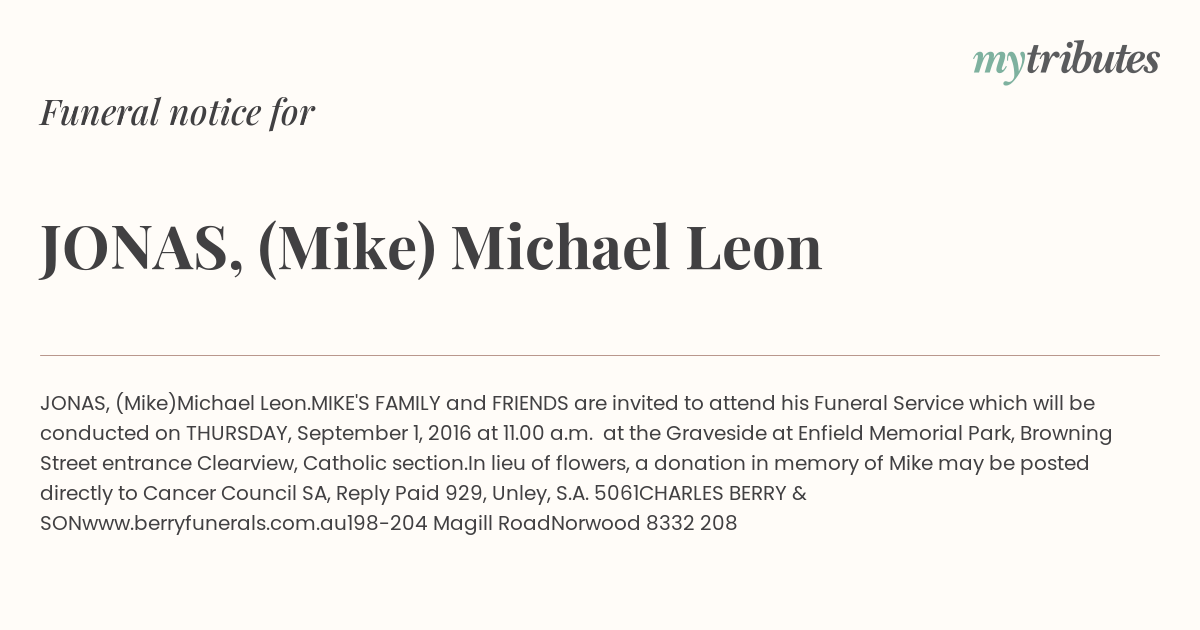Click the THURSDAY, September 1, 2016 date
The width and height of the screenshot is (1200, 630).
point(329,433)
